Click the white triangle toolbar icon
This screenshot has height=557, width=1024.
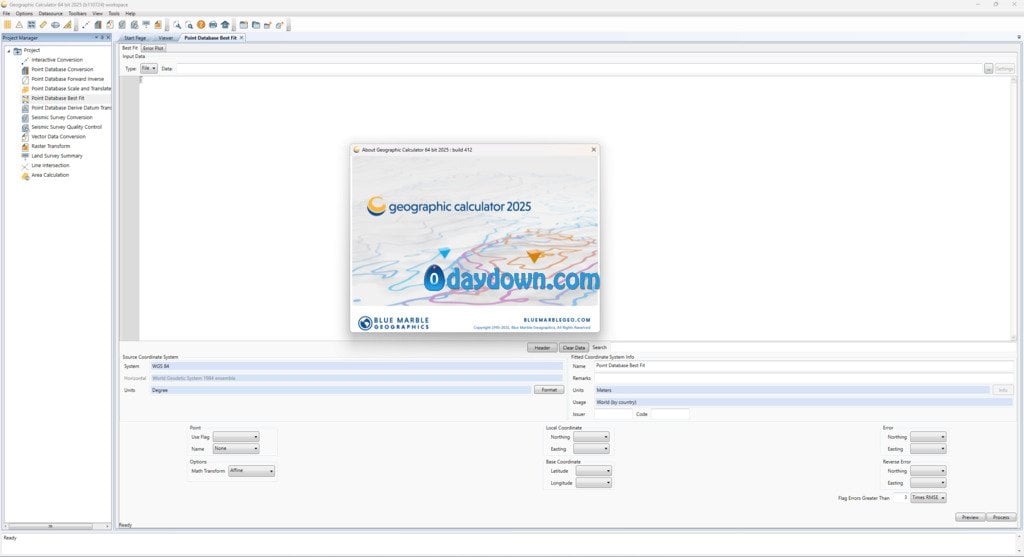pos(19,25)
